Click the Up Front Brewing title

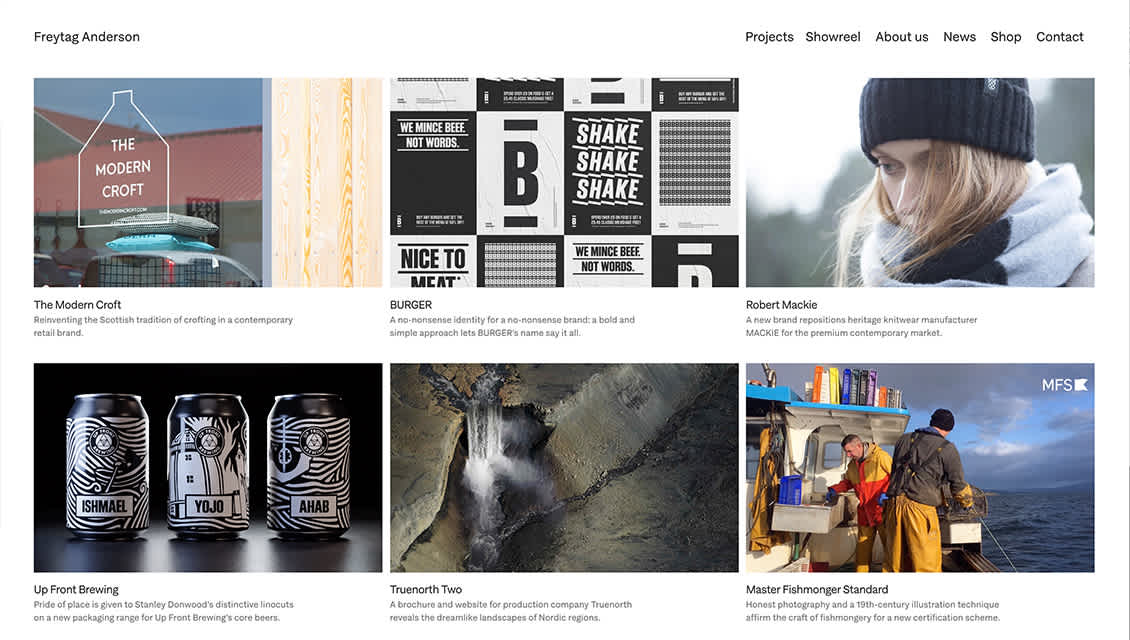(x=76, y=590)
